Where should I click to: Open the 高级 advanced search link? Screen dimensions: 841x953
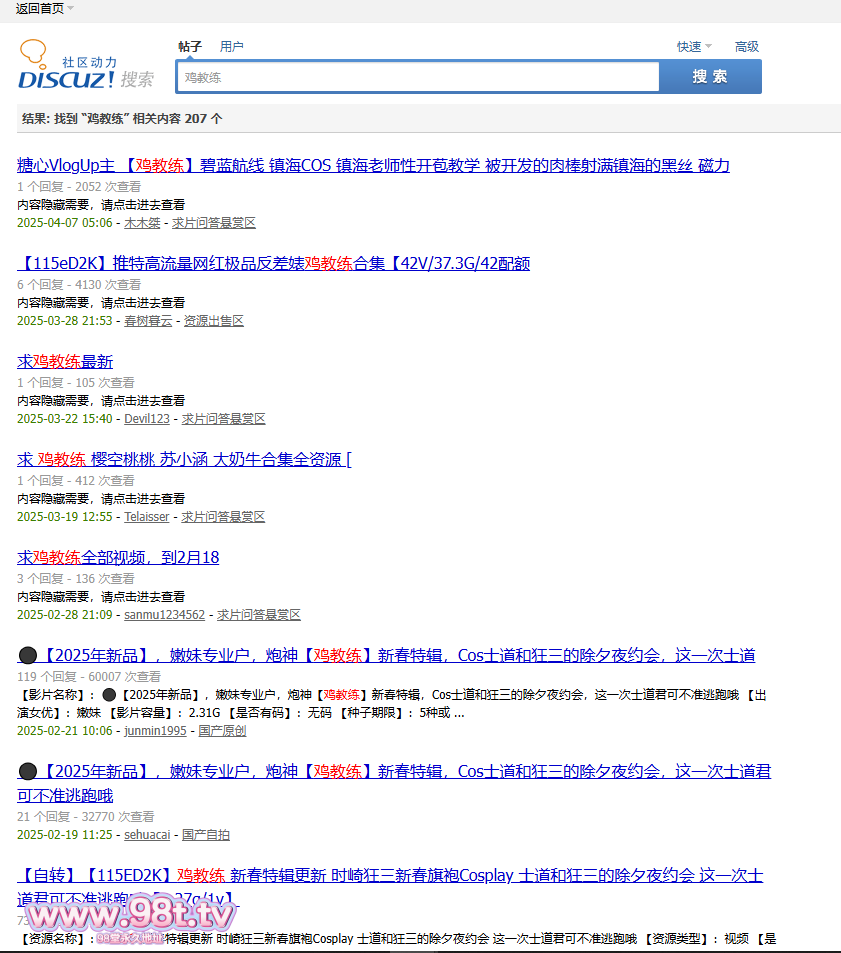click(x=747, y=46)
